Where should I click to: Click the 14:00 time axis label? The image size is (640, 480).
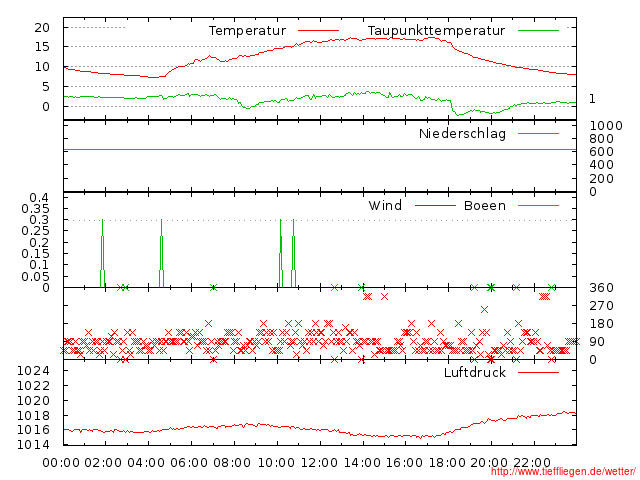[362, 463]
